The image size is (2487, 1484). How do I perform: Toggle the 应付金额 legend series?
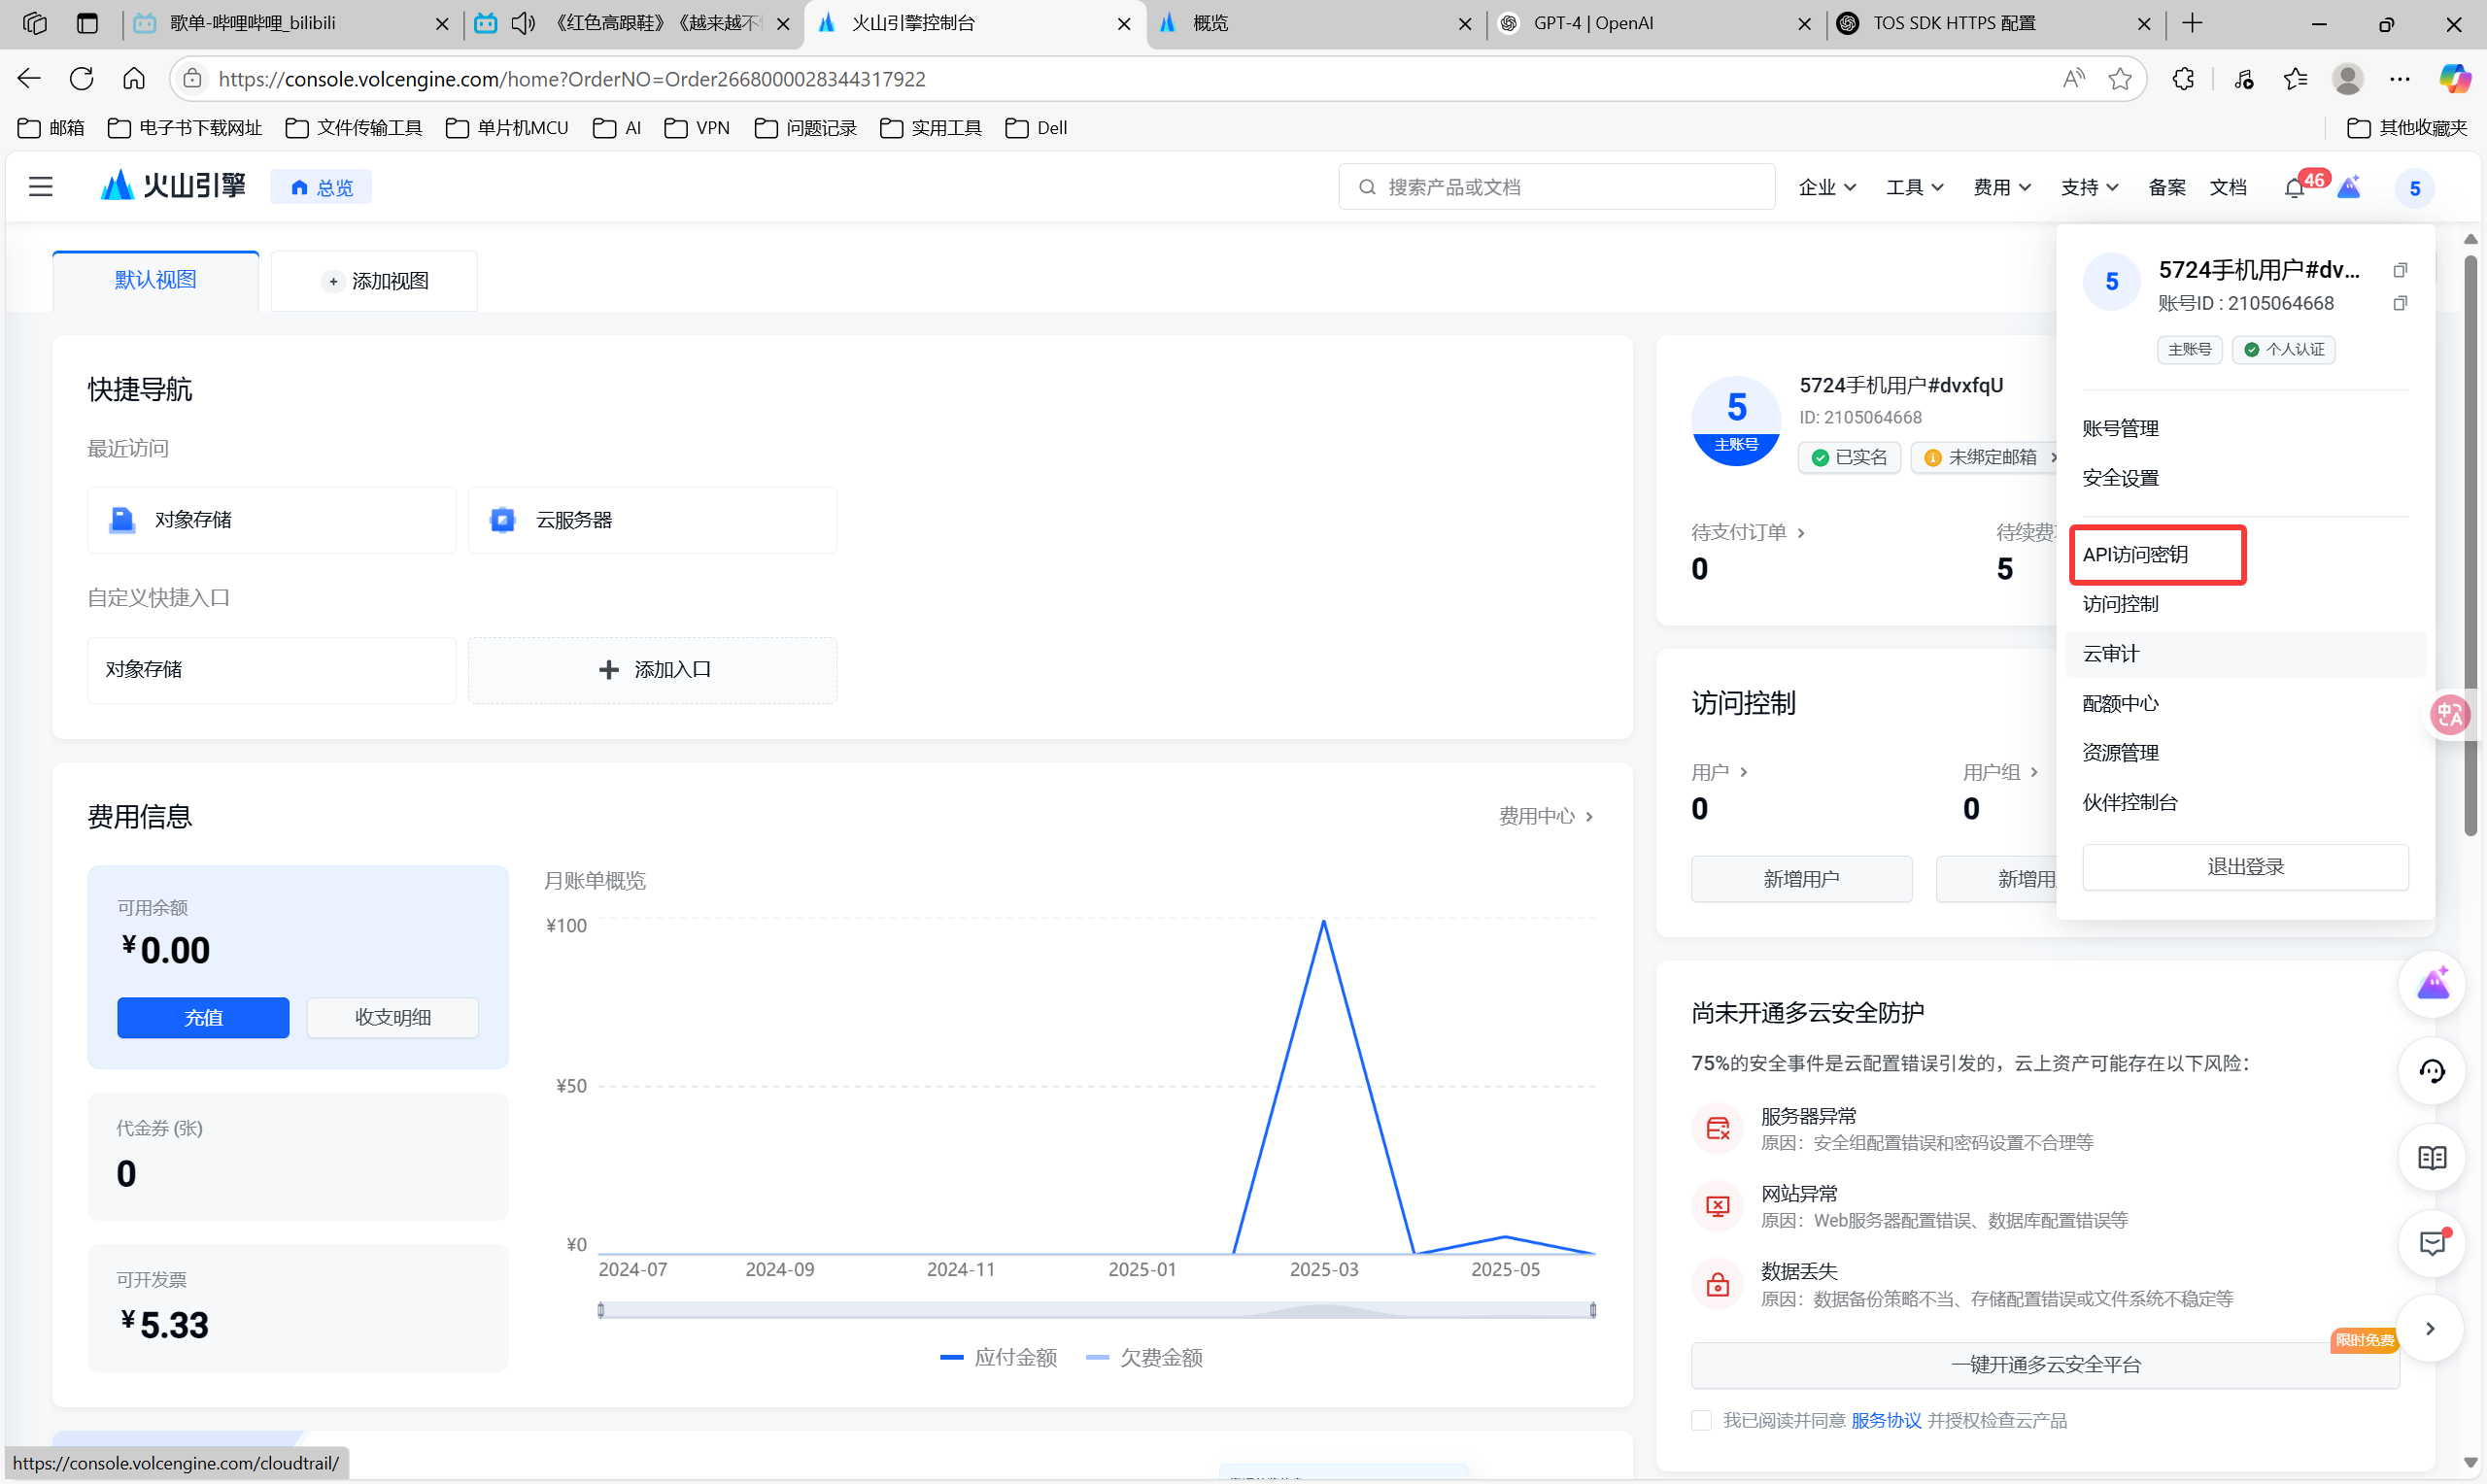(999, 1357)
